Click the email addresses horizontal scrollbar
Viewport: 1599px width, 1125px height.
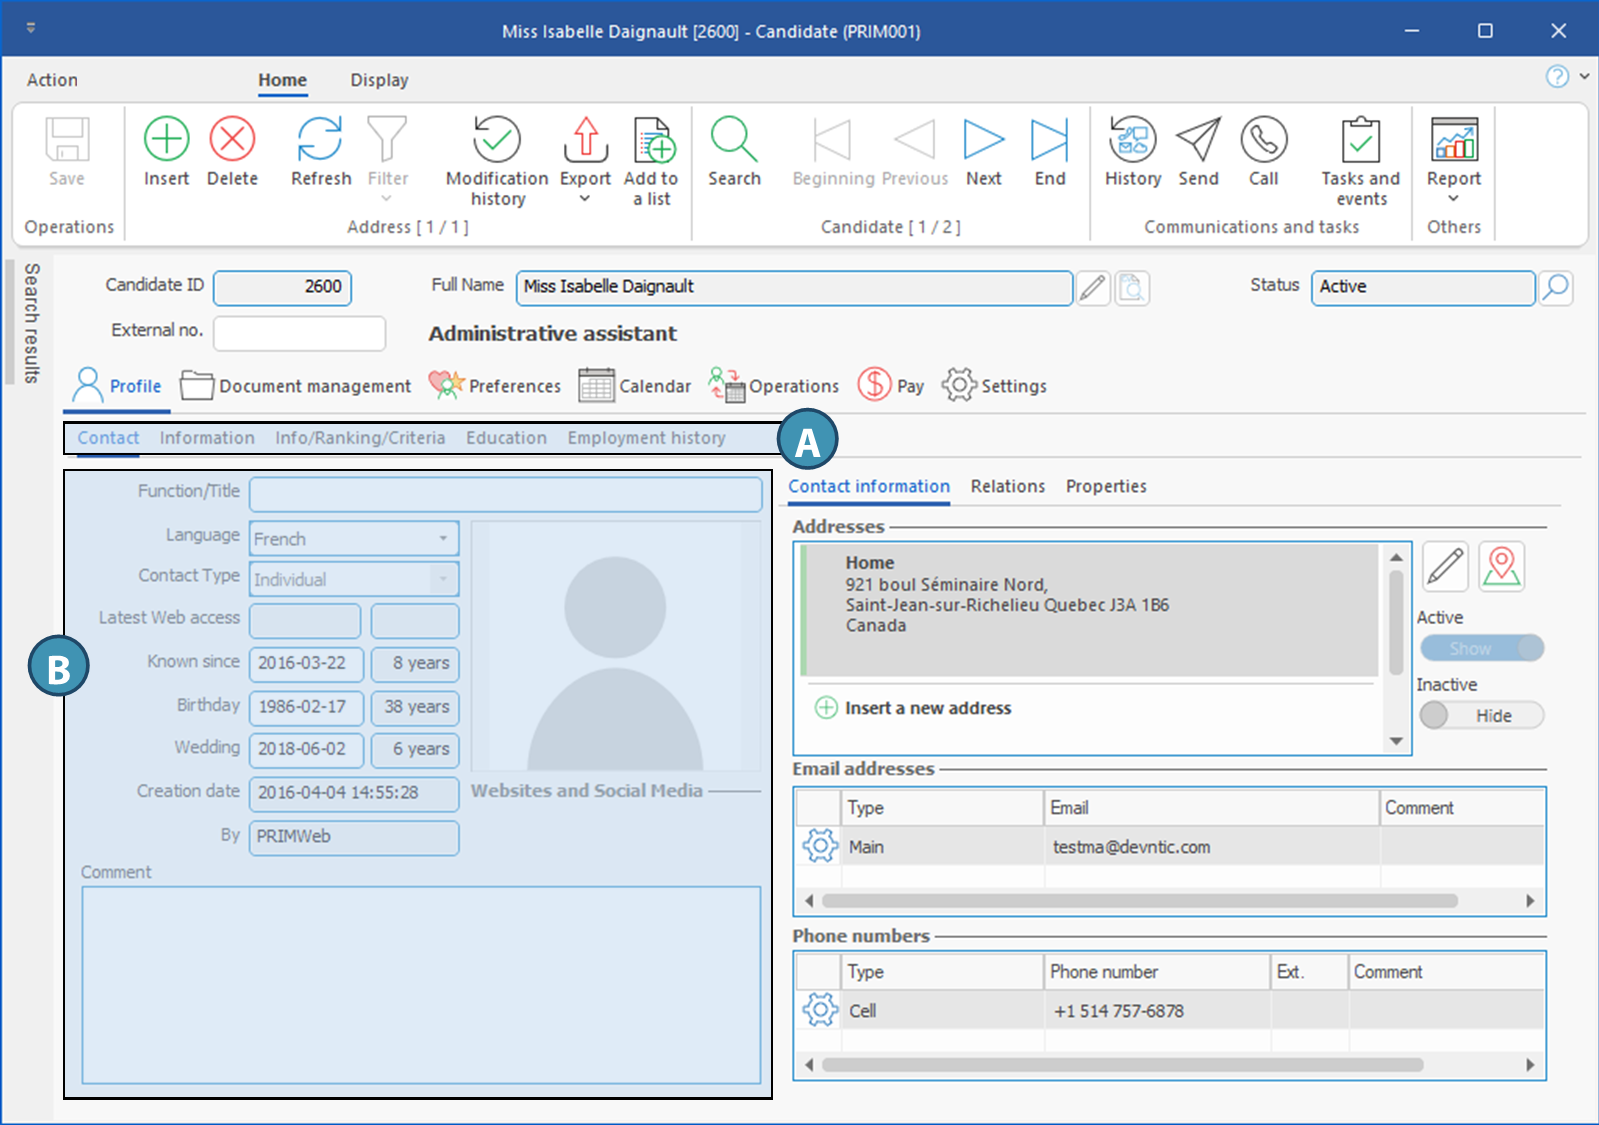(x=1138, y=901)
